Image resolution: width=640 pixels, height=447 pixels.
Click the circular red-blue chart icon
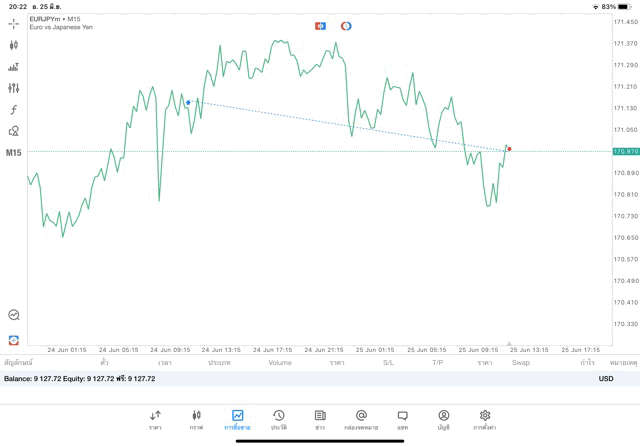(346, 25)
